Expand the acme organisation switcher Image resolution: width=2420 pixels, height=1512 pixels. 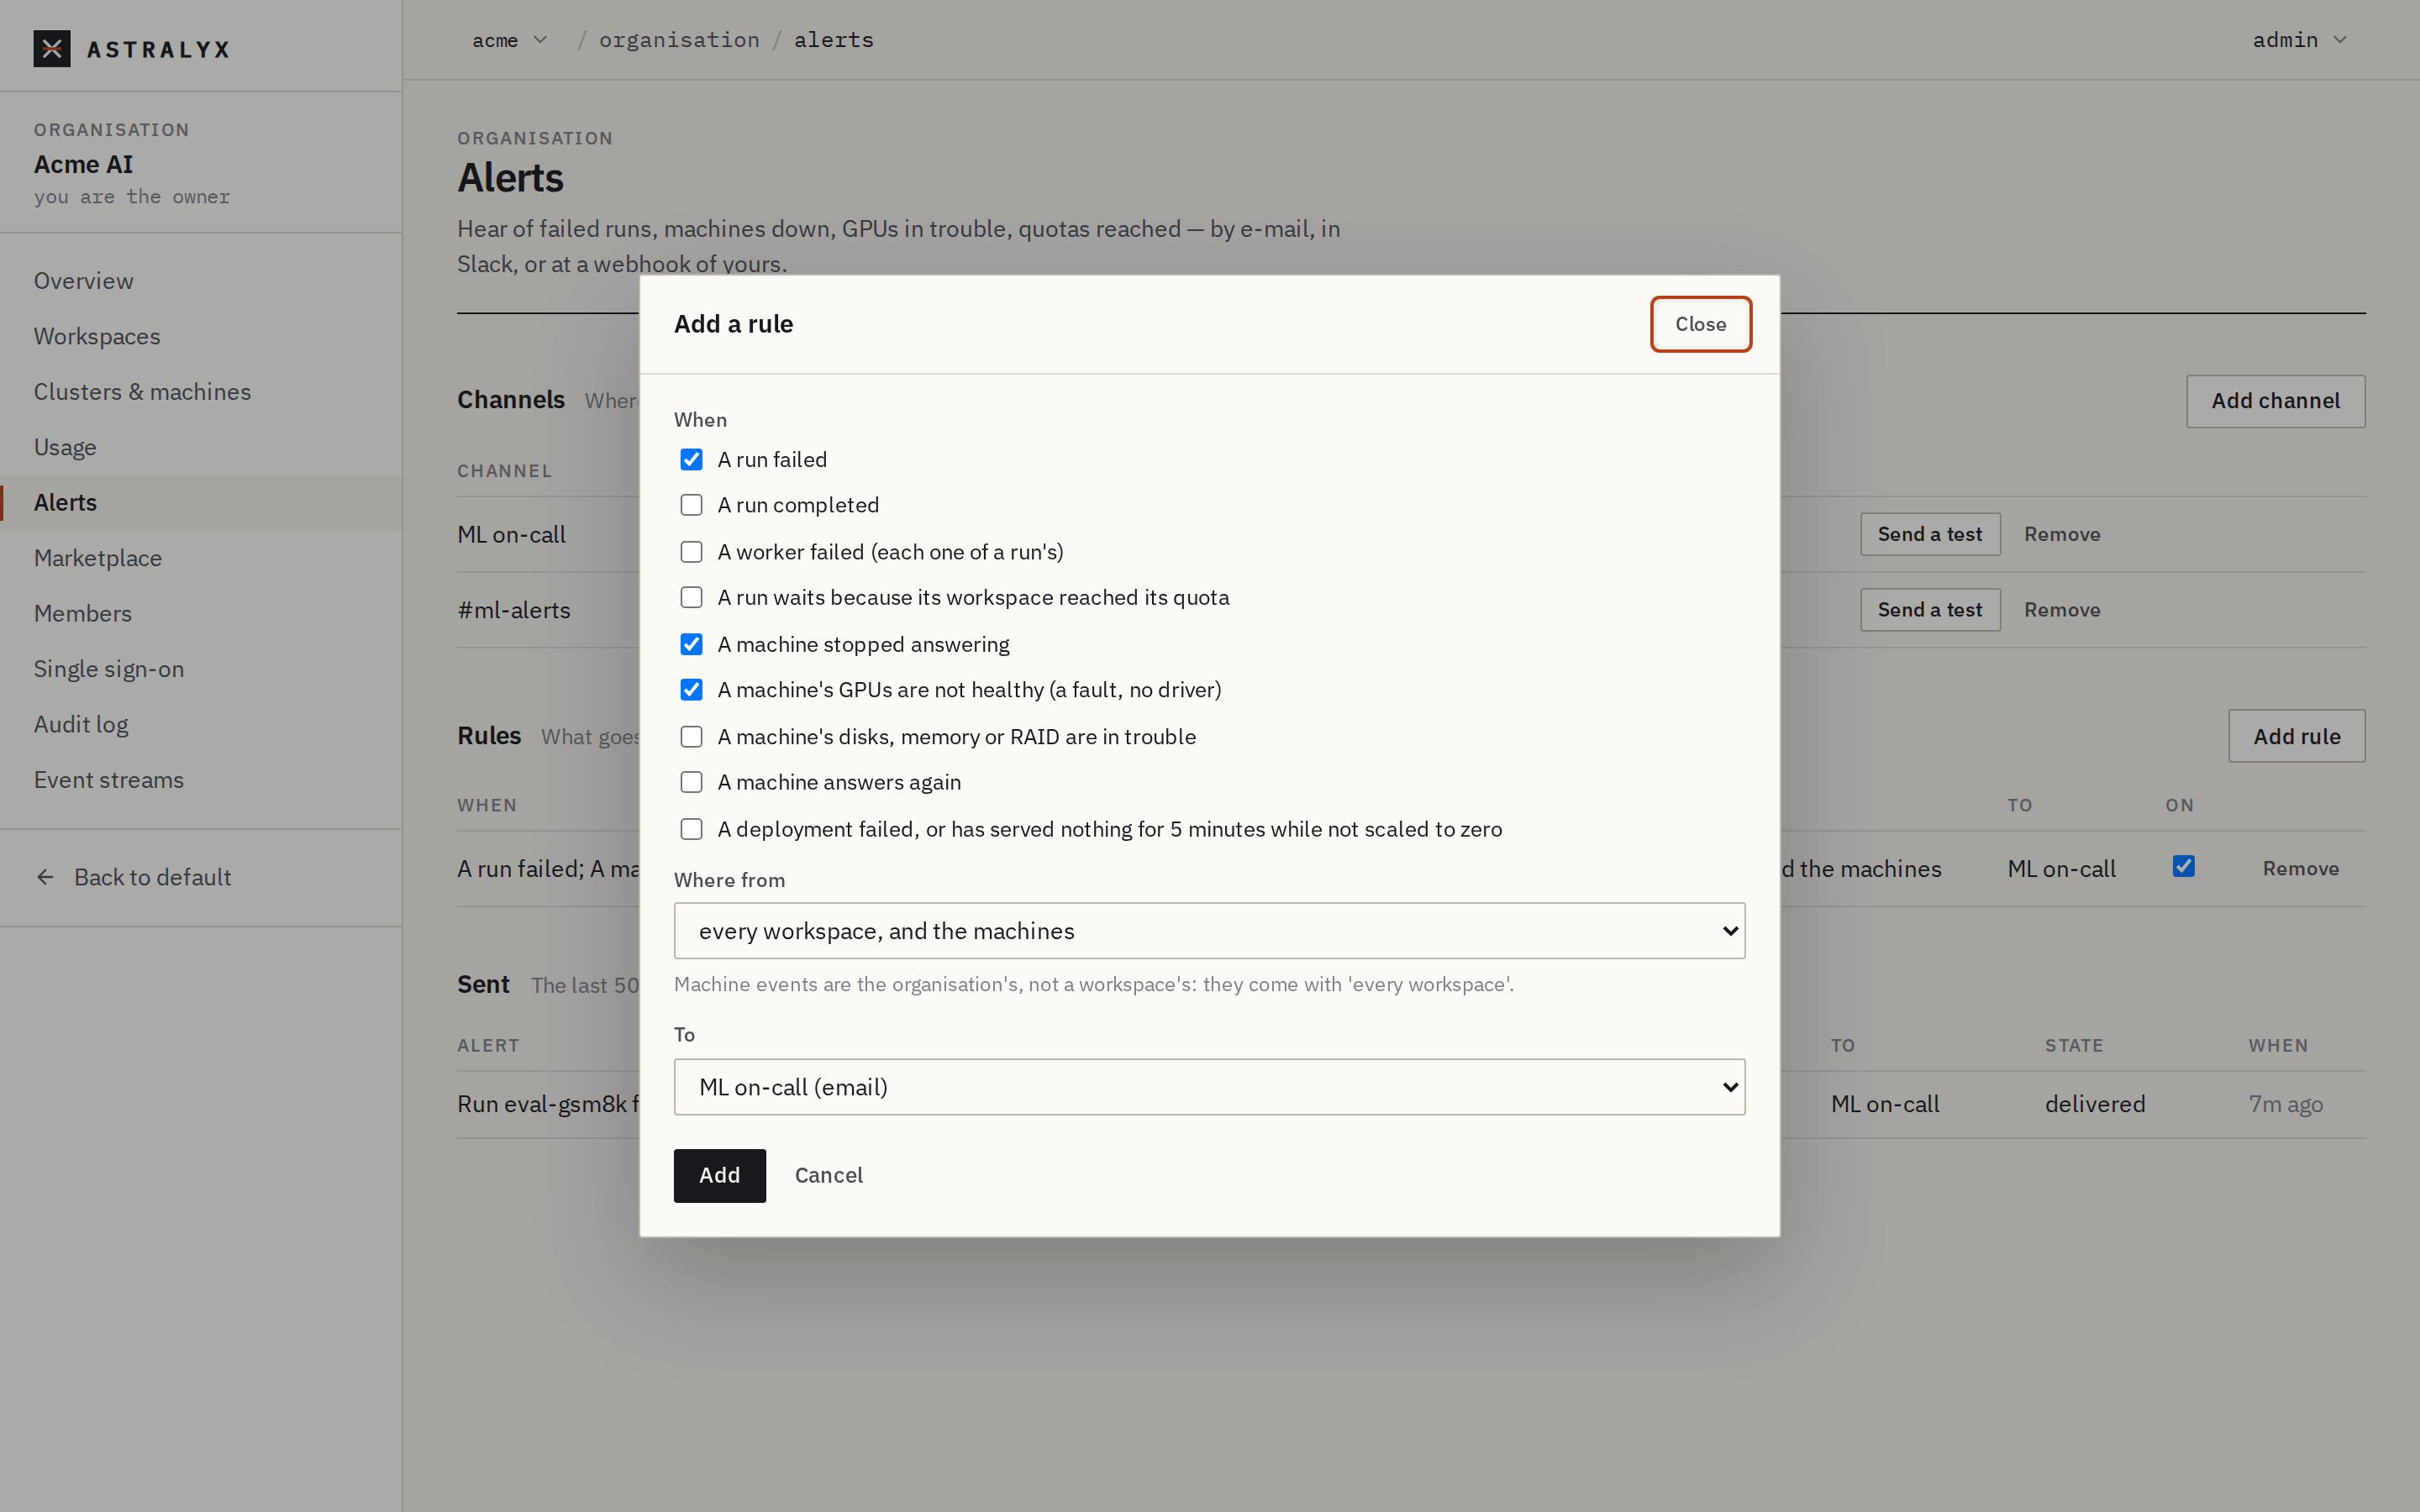tap(510, 40)
